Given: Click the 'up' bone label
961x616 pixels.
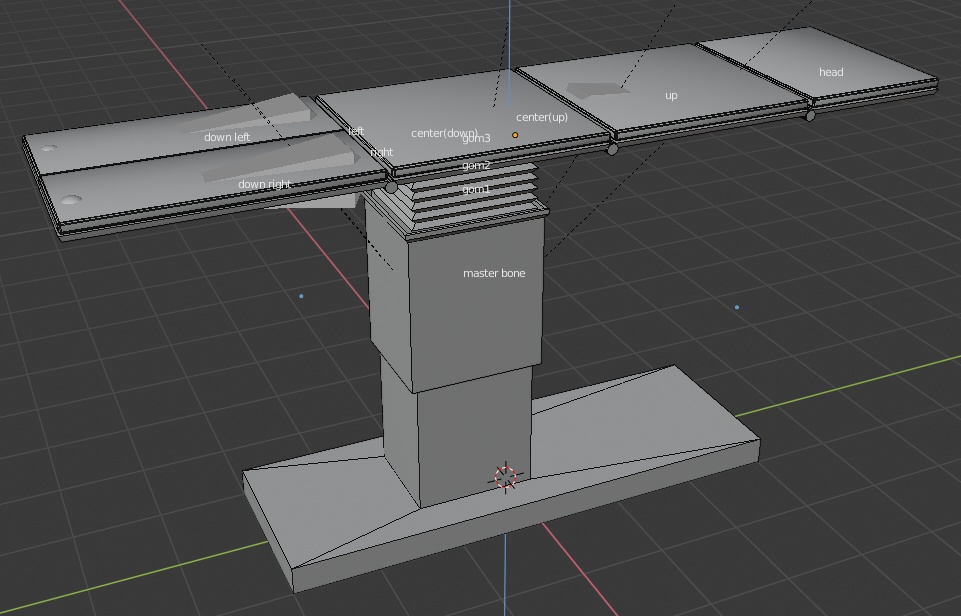Looking at the screenshot, I should pos(670,96).
